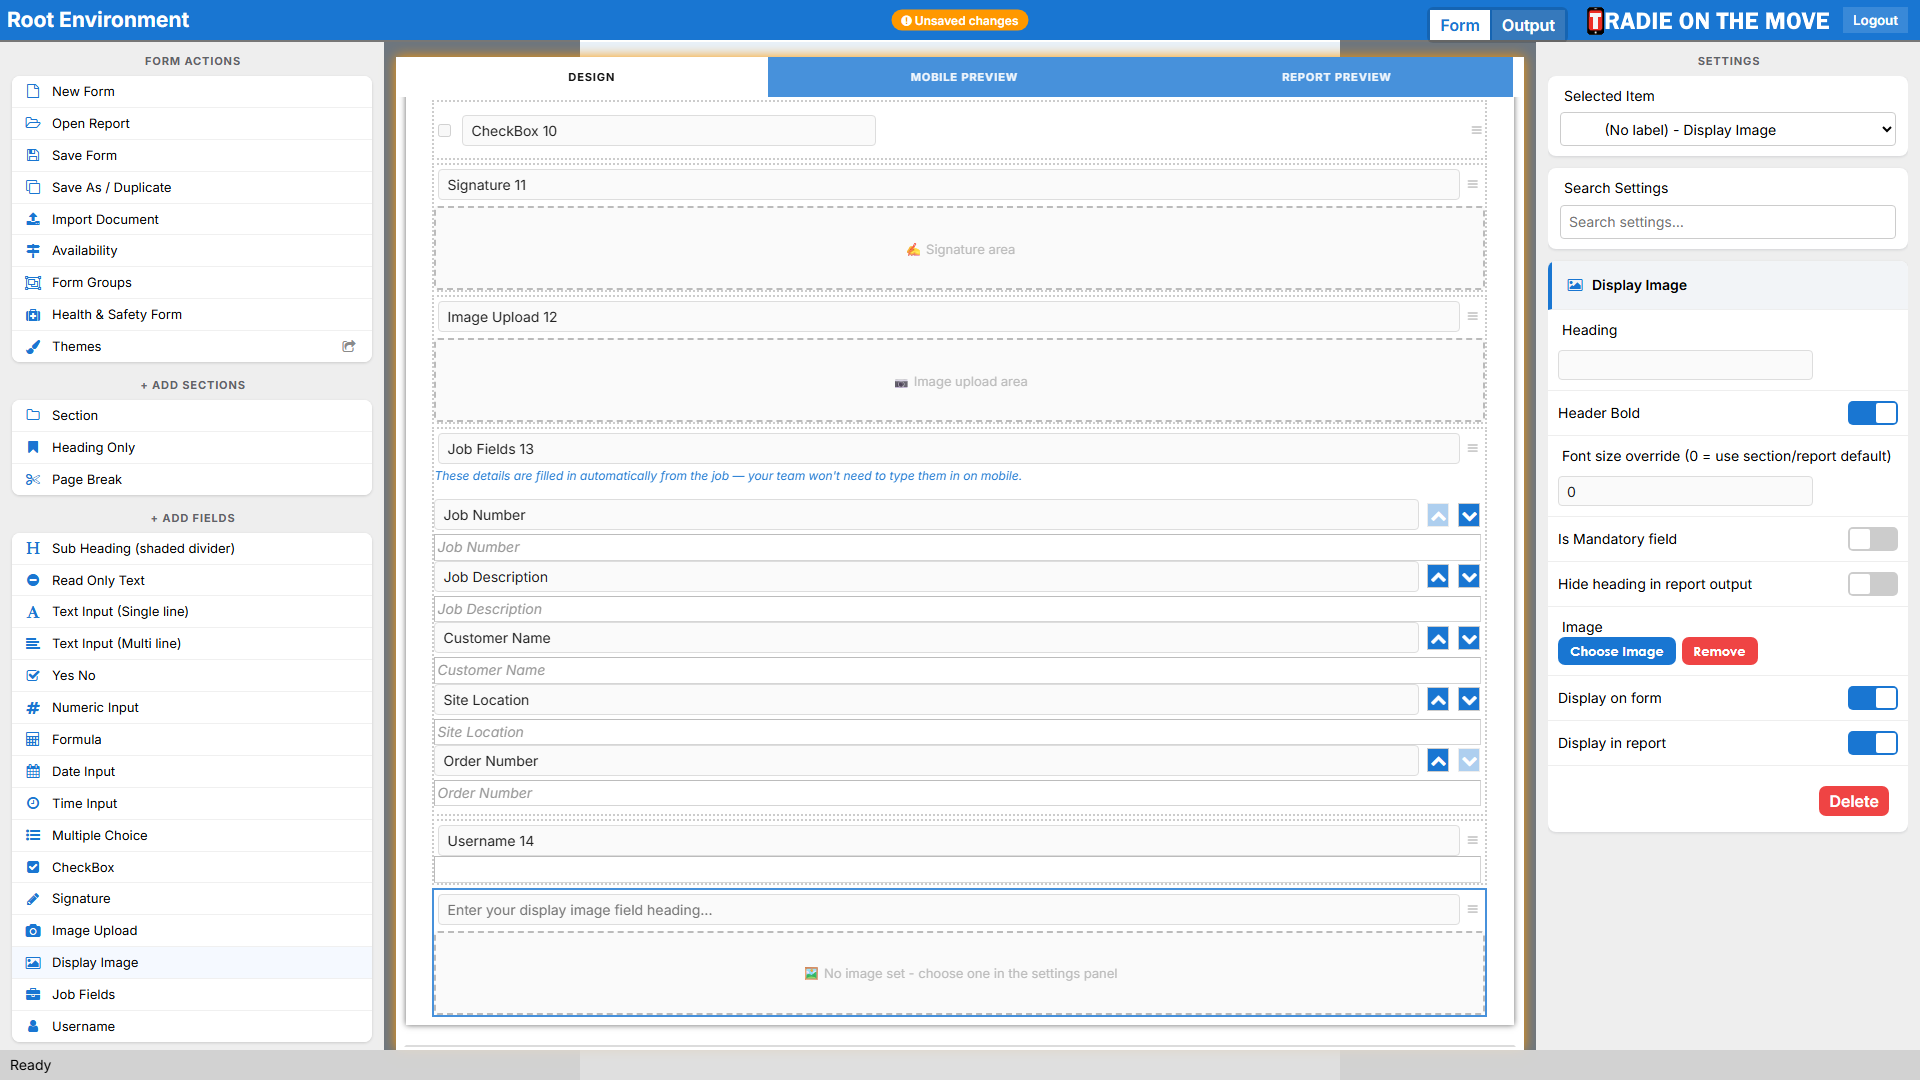Select the Form mode tab
This screenshot has width=1920, height=1080.
pos(1460,25)
